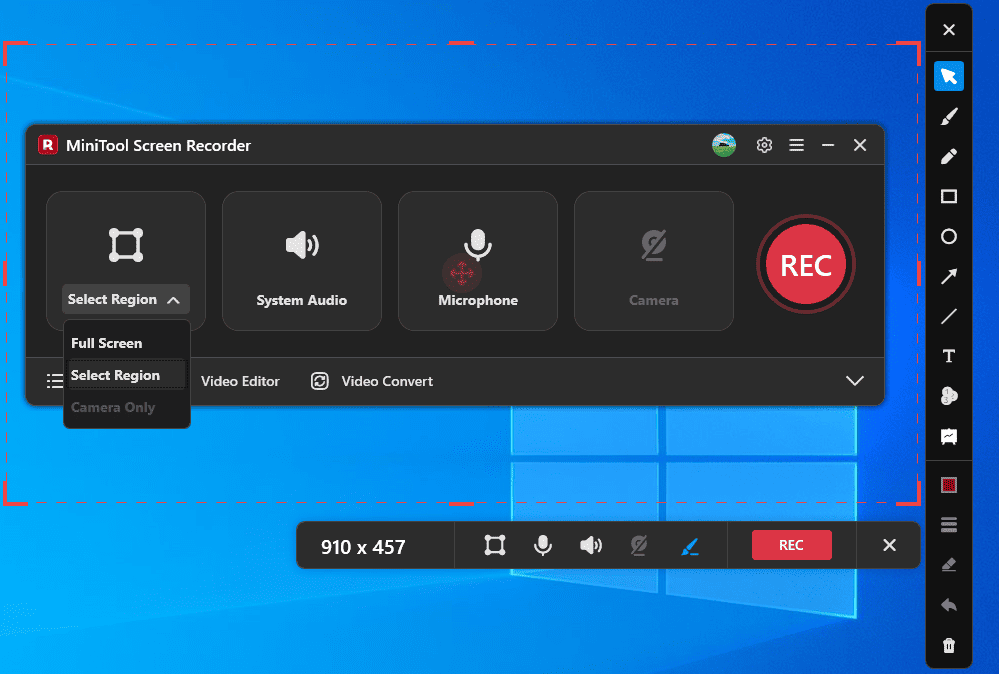Mute the microphone in the floating toolbar
The height and width of the screenshot is (674, 999).
[543, 545]
